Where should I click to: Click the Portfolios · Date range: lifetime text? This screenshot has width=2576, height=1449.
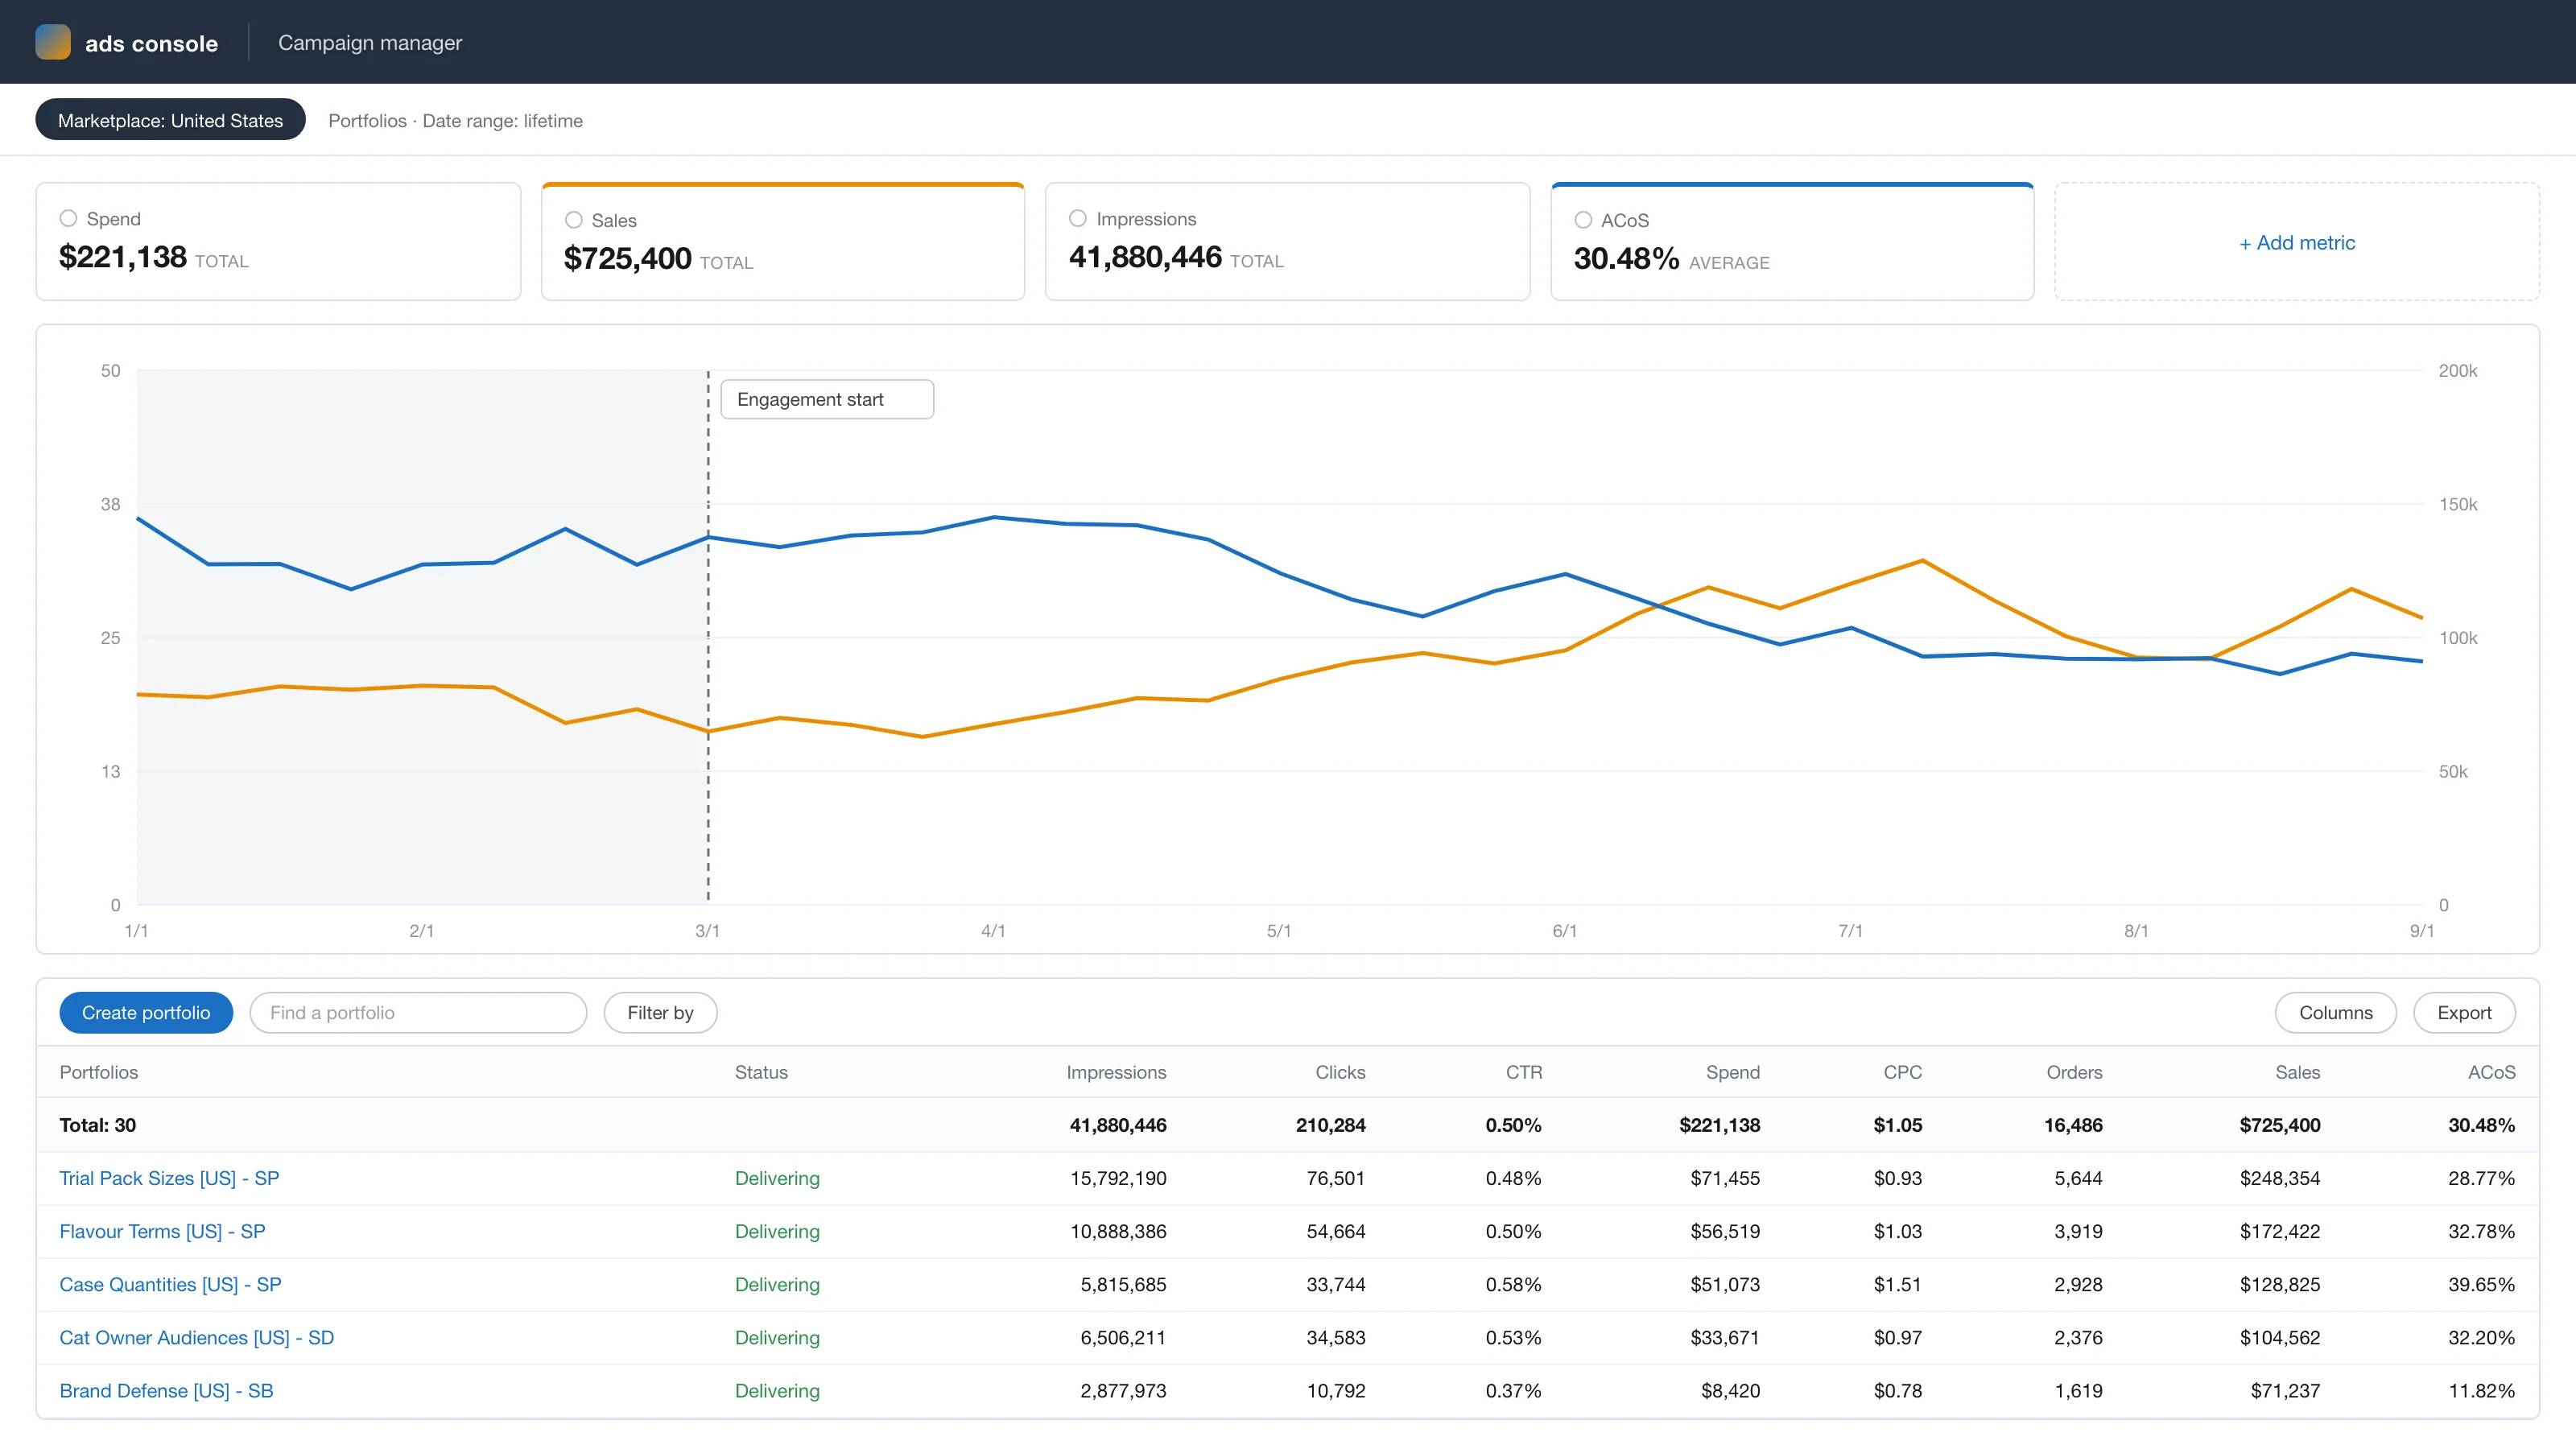(455, 120)
